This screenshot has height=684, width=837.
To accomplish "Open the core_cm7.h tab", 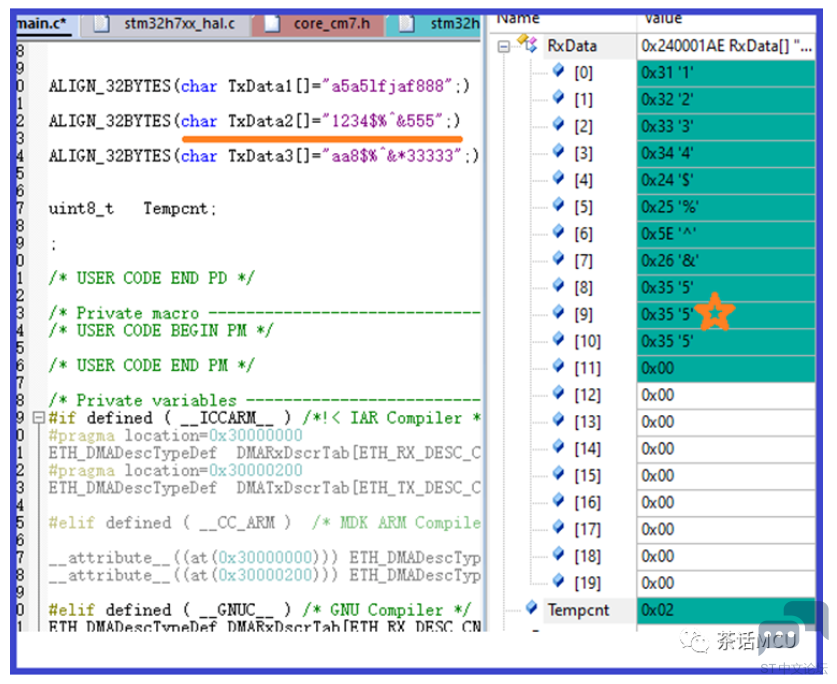I will click(x=319, y=24).
